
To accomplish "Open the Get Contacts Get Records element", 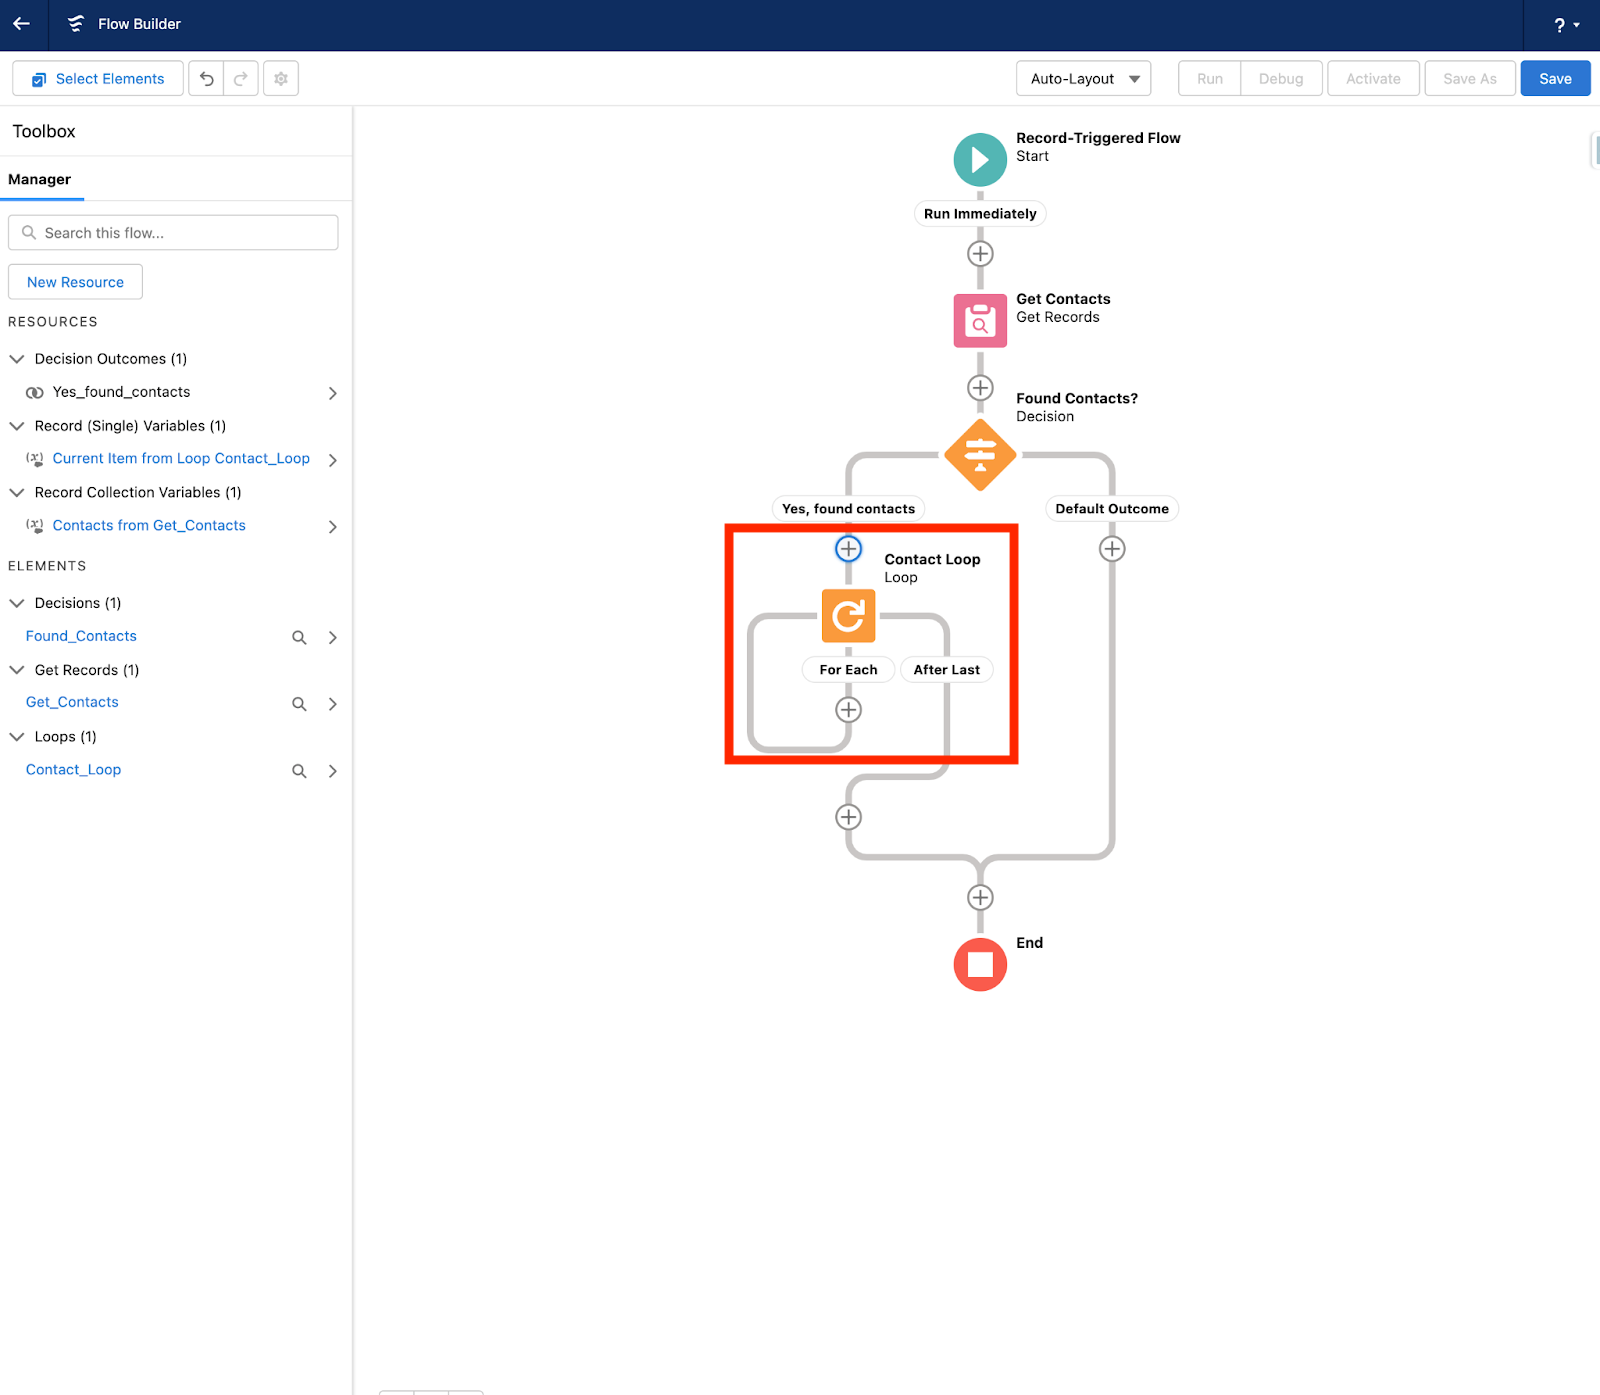I will point(979,320).
